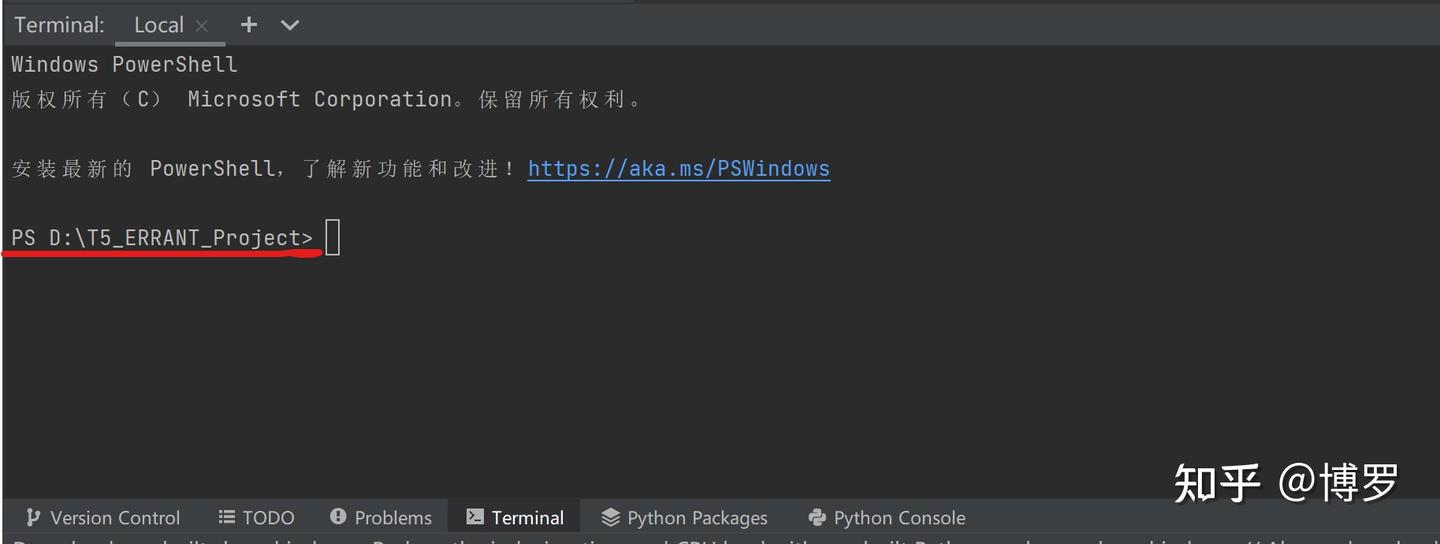Click the "Terminal:" panel title label
The image size is (1440, 544).
coord(59,25)
